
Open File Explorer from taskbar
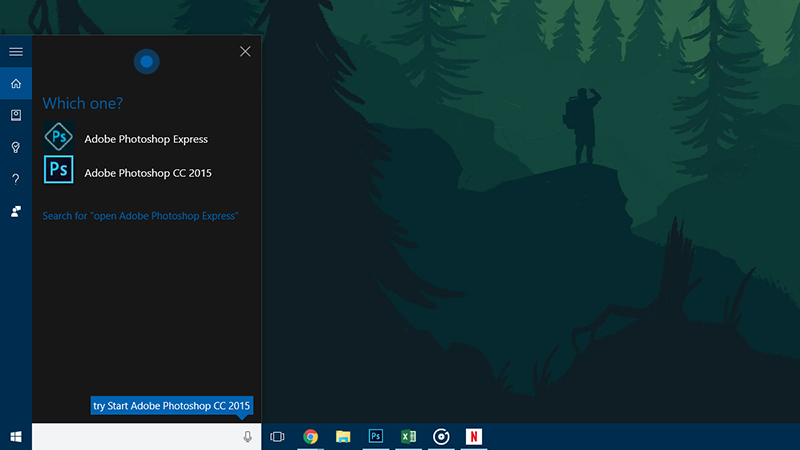[x=343, y=437]
